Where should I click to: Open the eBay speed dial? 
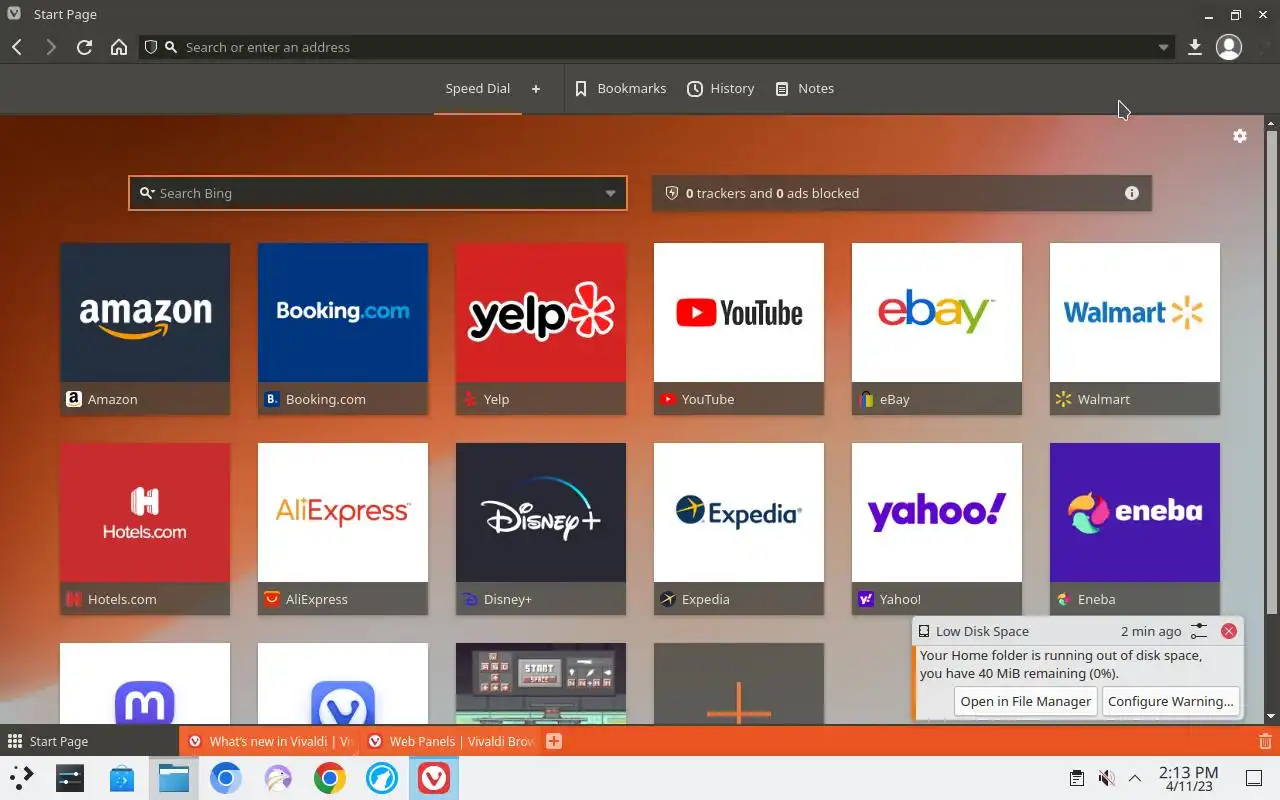pyautogui.click(x=937, y=329)
